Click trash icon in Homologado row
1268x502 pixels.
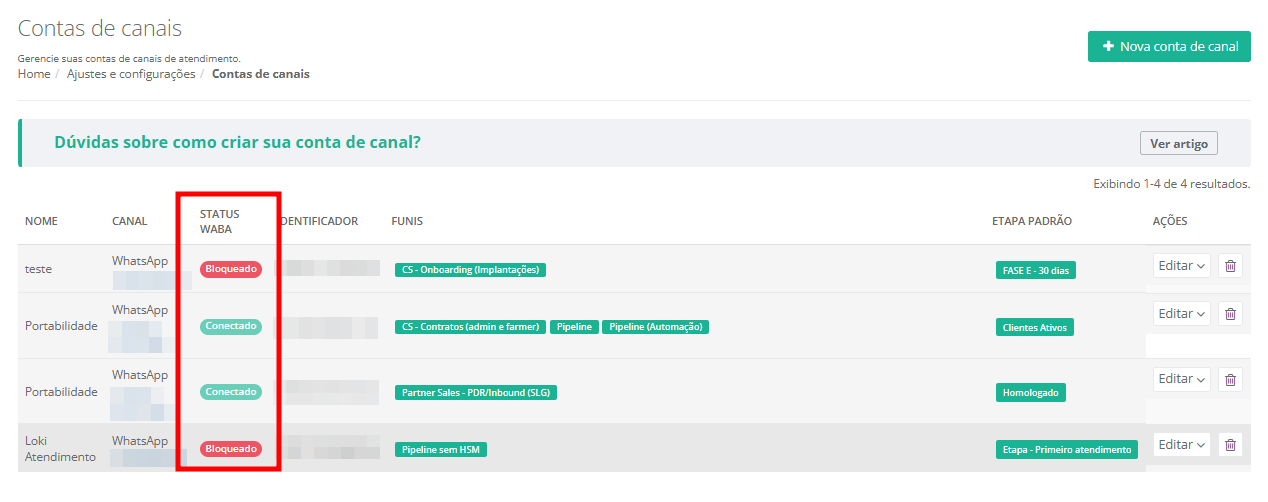[x=1230, y=380]
